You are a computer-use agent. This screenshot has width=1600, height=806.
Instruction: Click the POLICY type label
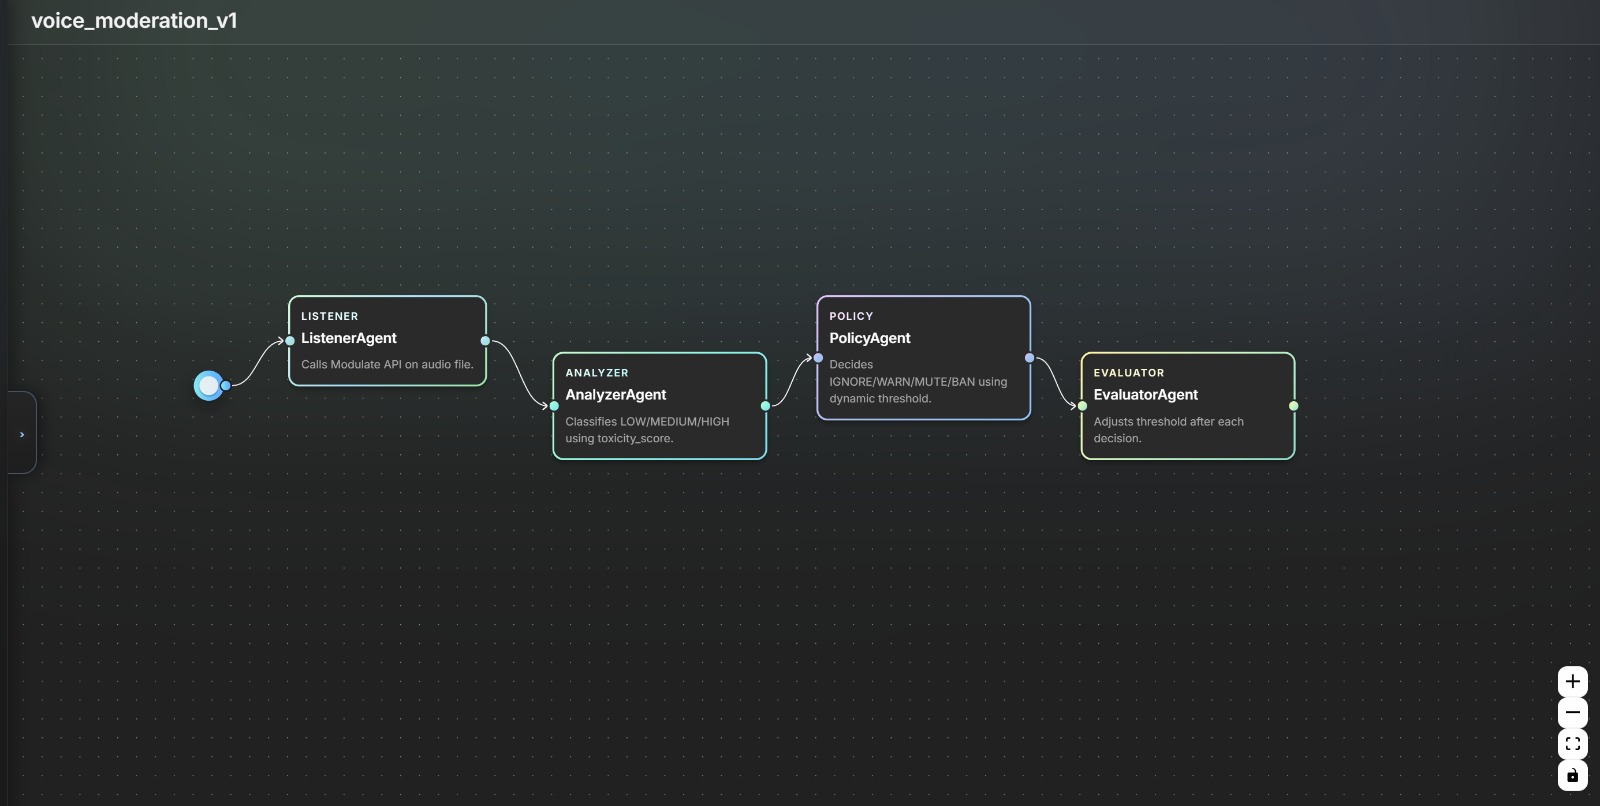coord(851,316)
